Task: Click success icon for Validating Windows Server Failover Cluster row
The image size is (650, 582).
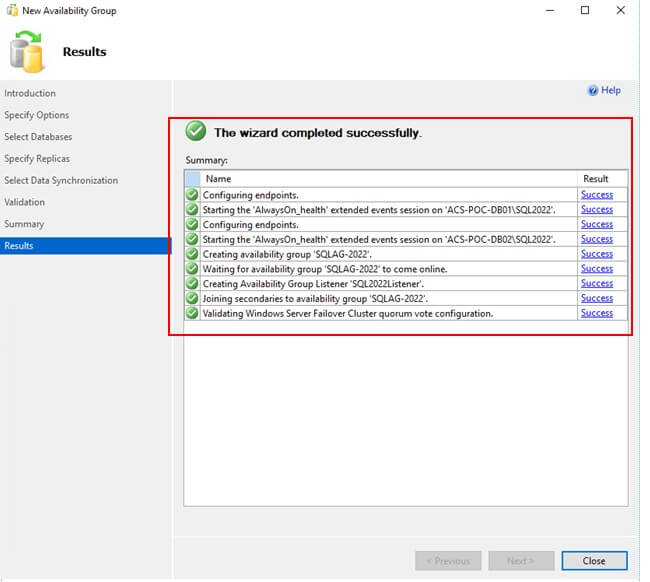Action: [192, 313]
